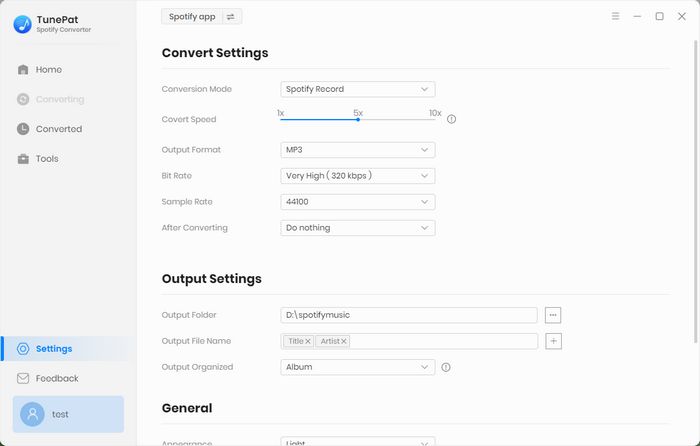The width and height of the screenshot is (700, 446).
Task: Click the Output Organized info icon
Action: (x=446, y=367)
